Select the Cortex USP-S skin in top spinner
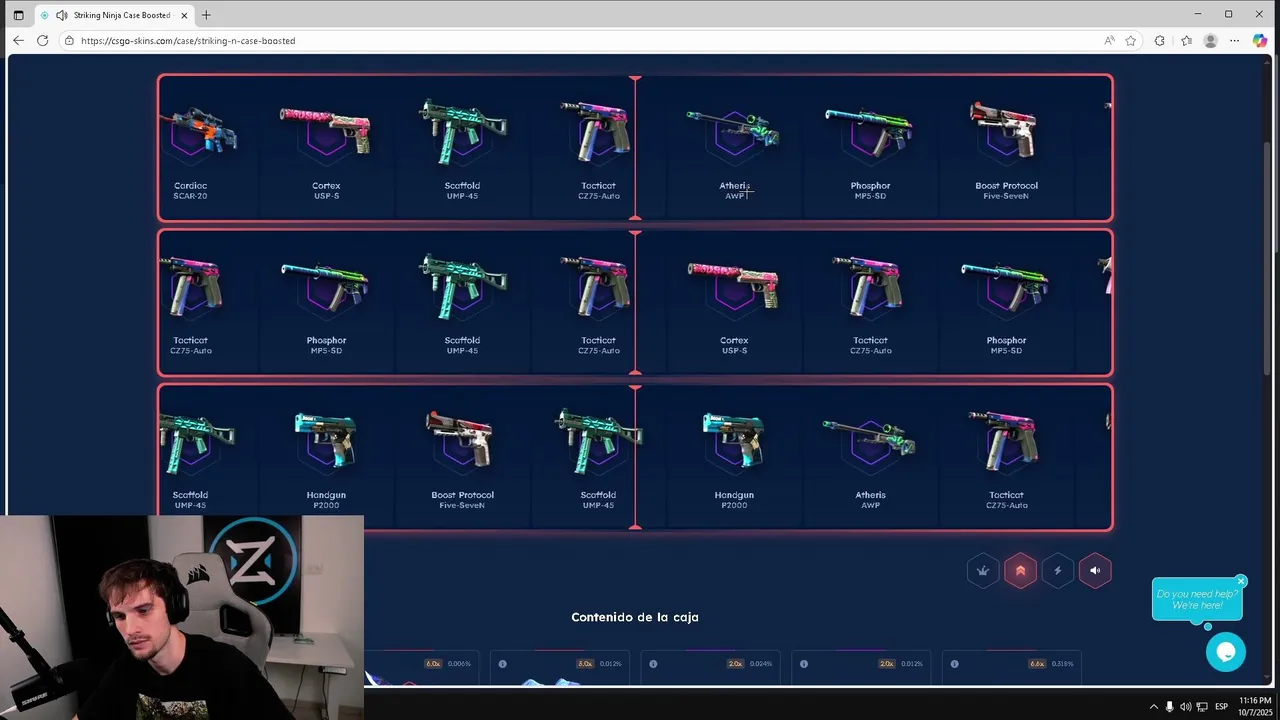The width and height of the screenshot is (1280, 720). tap(326, 148)
